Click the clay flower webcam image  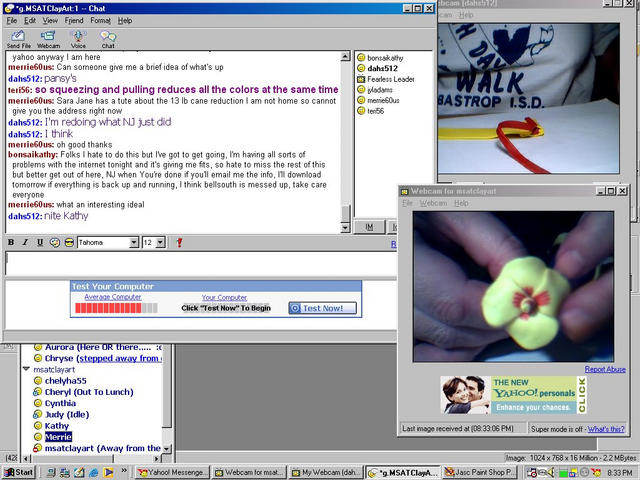[513, 287]
